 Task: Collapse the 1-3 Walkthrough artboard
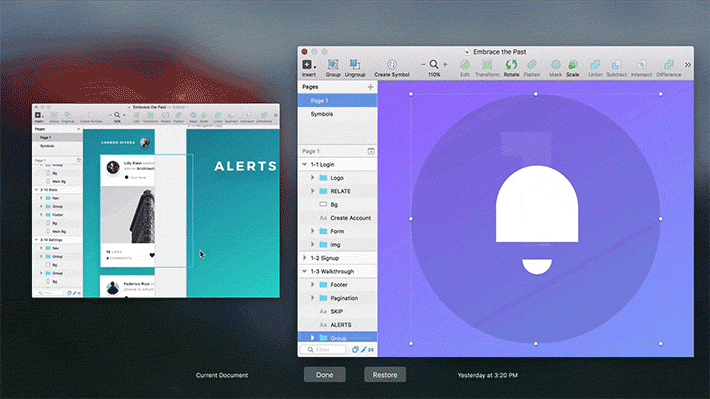click(x=304, y=271)
